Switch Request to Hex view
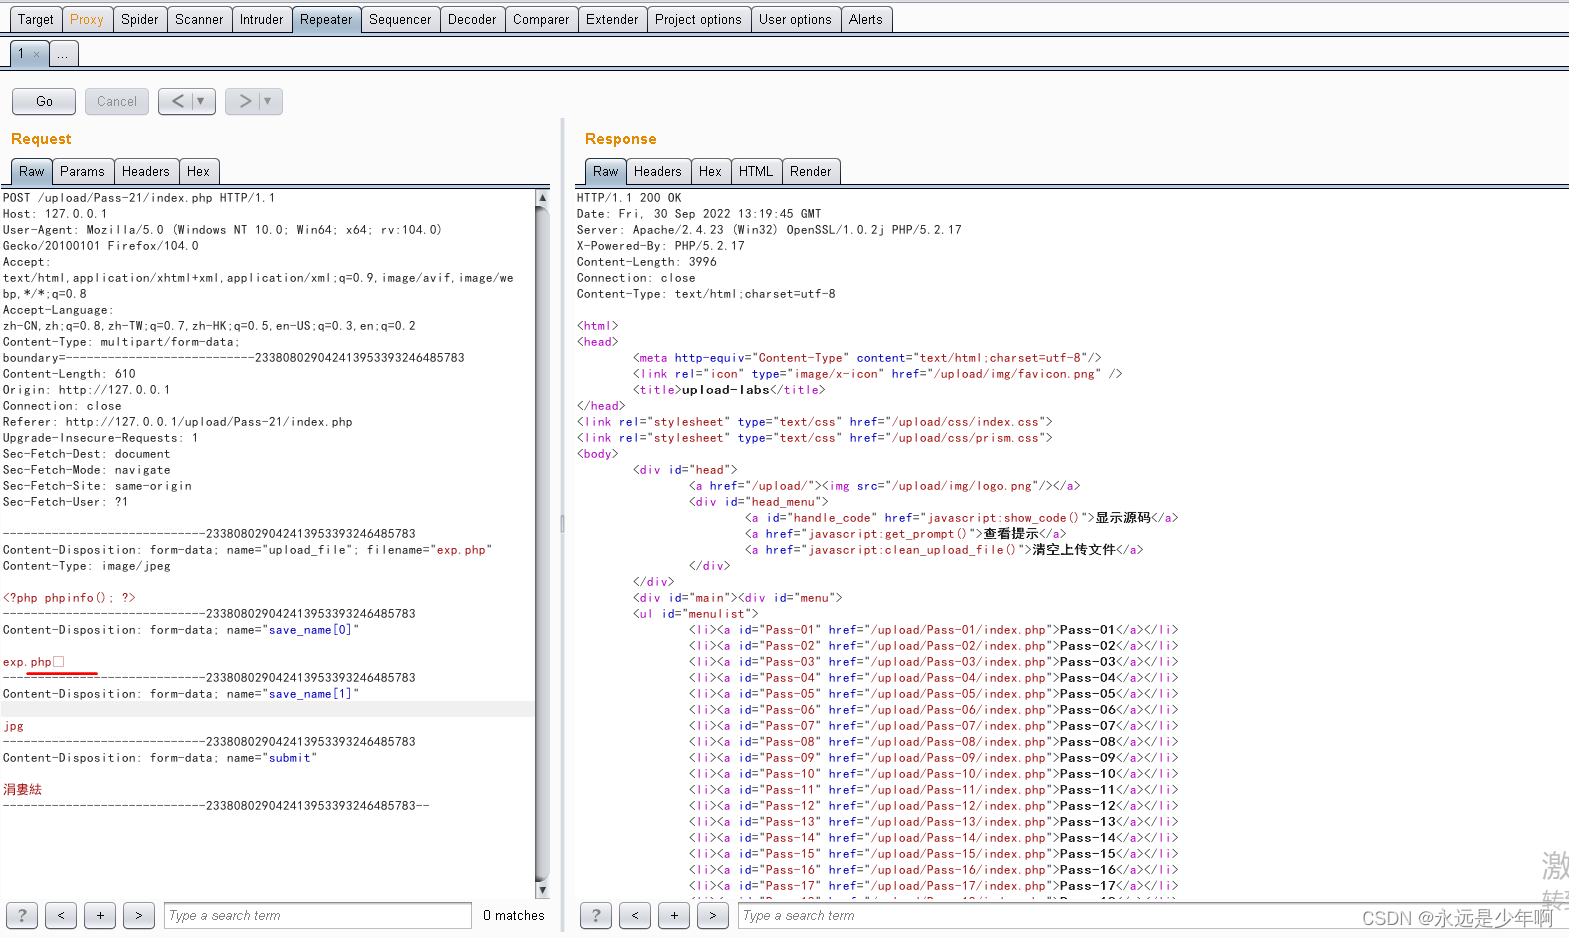 pos(198,171)
